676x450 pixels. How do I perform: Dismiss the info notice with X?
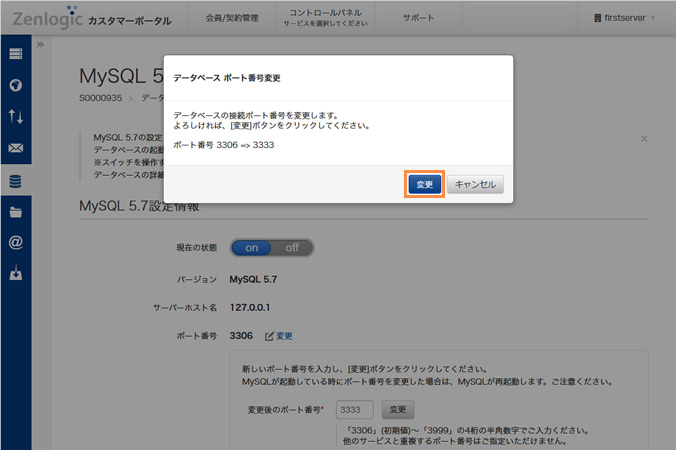click(644, 139)
